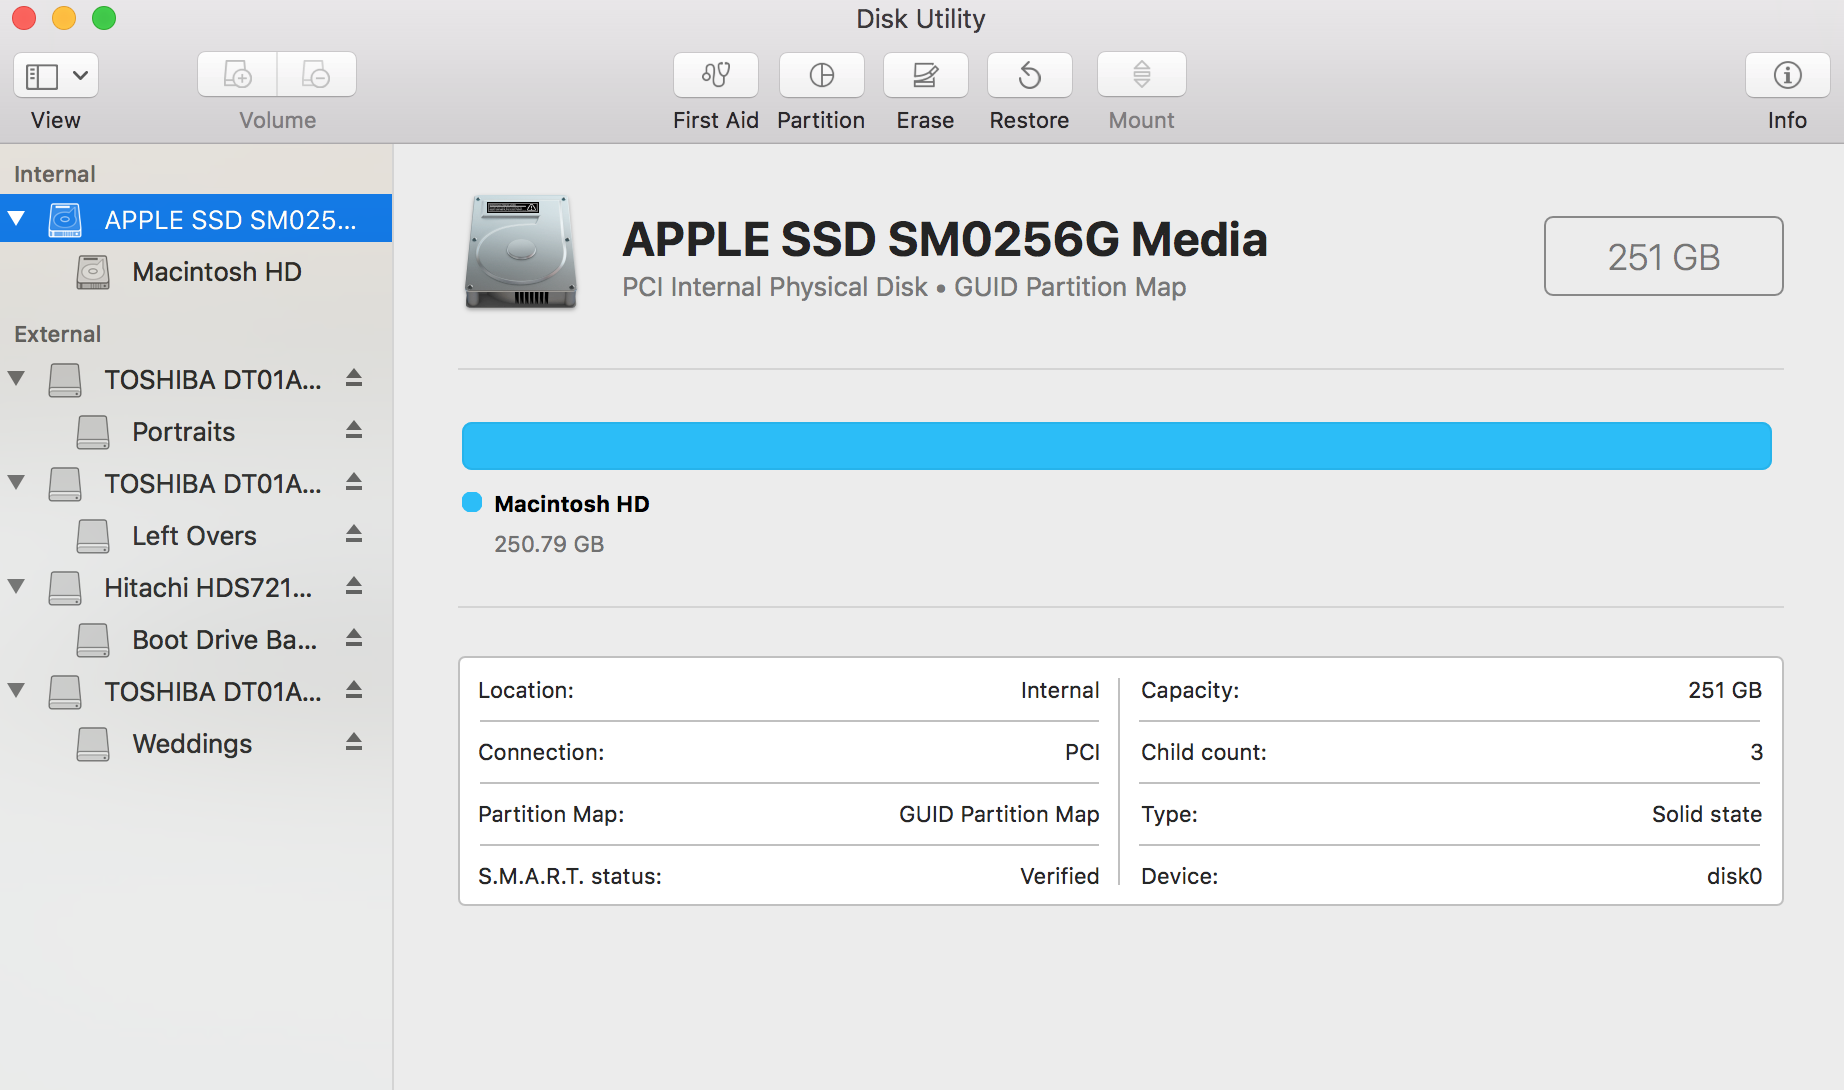The image size is (1844, 1090).
Task: Click the 251 GB capacity box
Action: pyautogui.click(x=1664, y=256)
